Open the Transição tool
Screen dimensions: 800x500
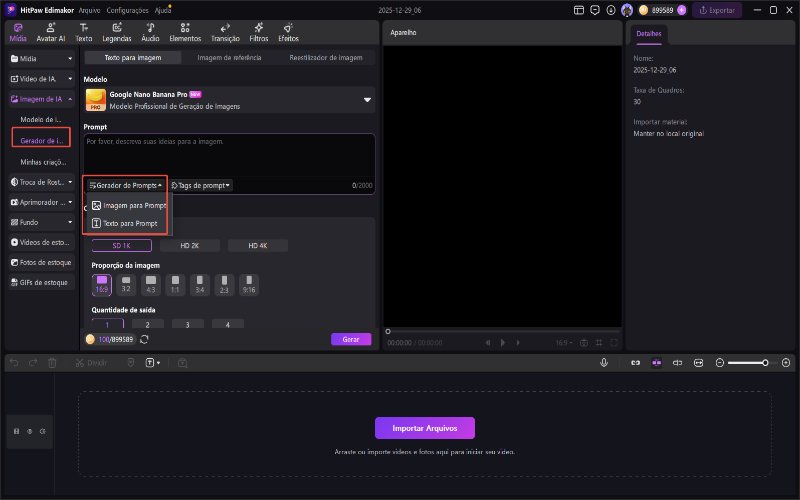[x=225, y=33]
